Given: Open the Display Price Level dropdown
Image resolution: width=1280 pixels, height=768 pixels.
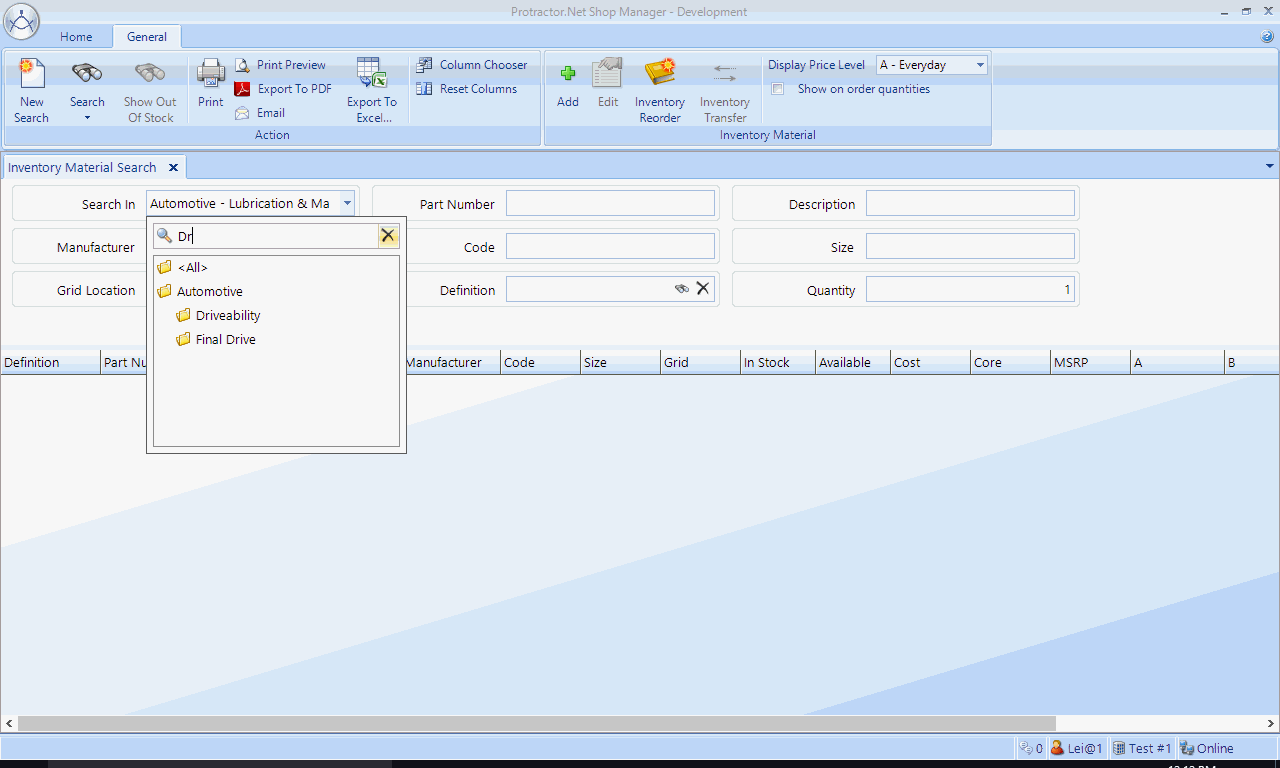Looking at the screenshot, I should tap(979, 65).
